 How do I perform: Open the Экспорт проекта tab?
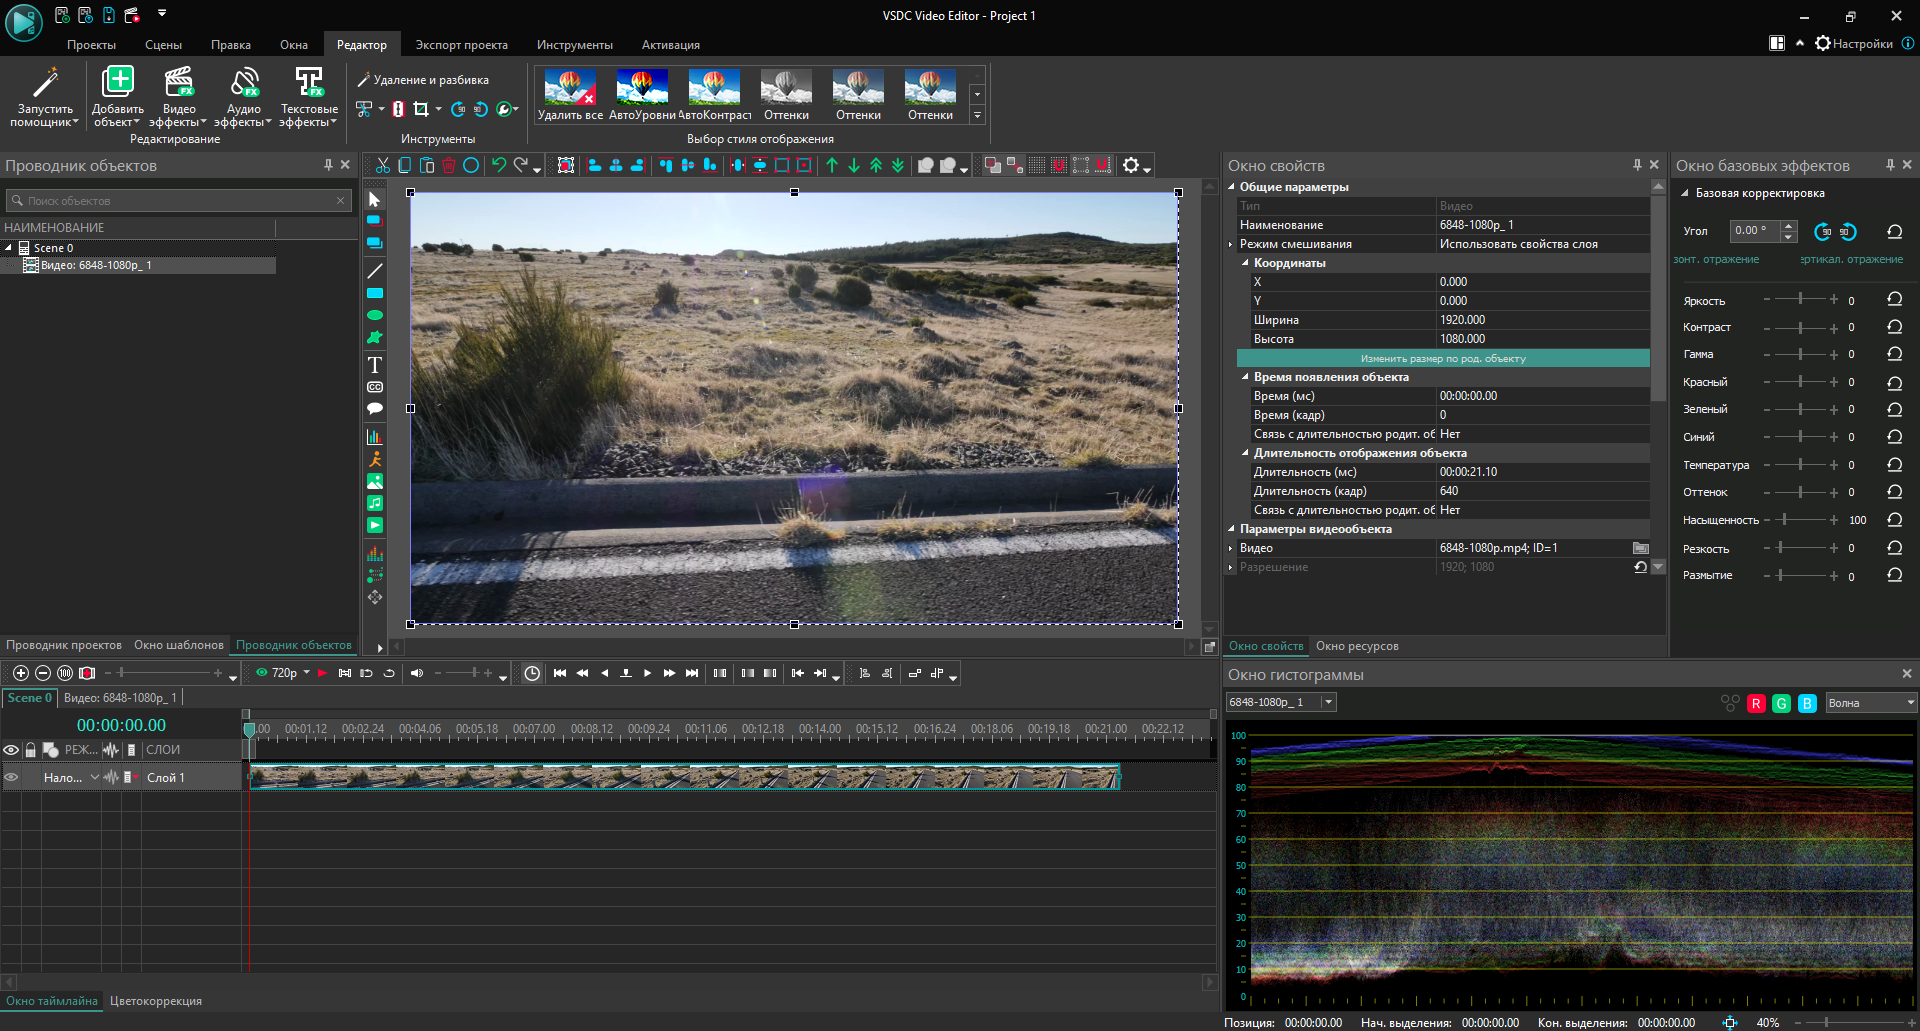tap(461, 45)
